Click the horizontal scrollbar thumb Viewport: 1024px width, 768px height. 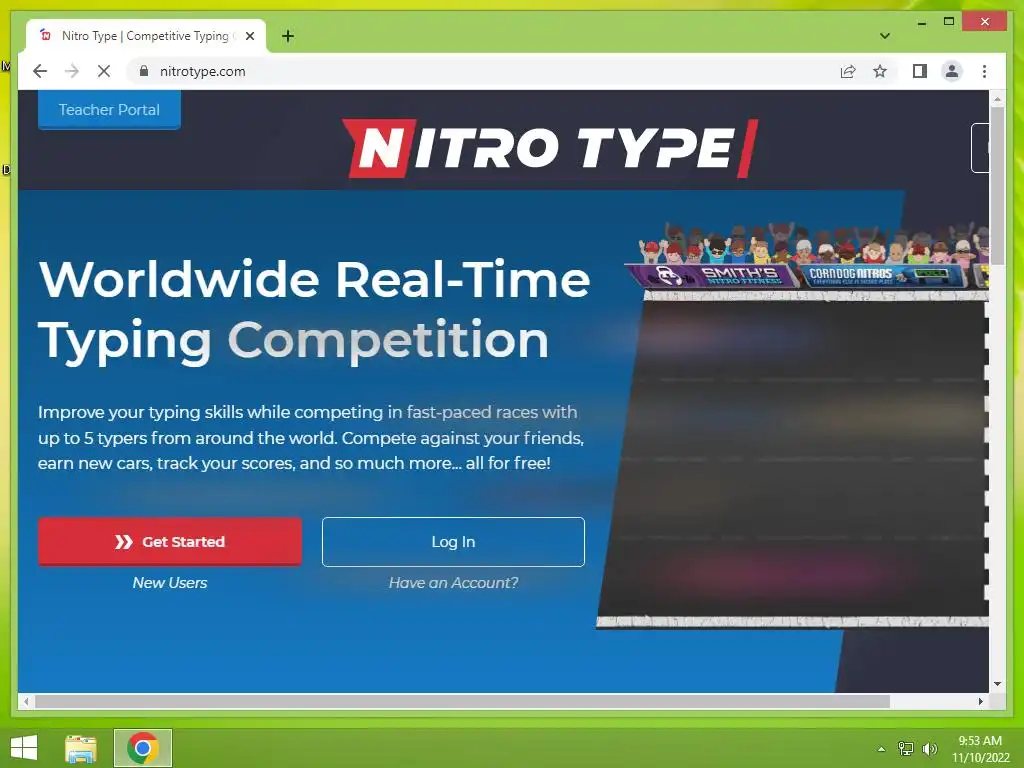pos(462,701)
